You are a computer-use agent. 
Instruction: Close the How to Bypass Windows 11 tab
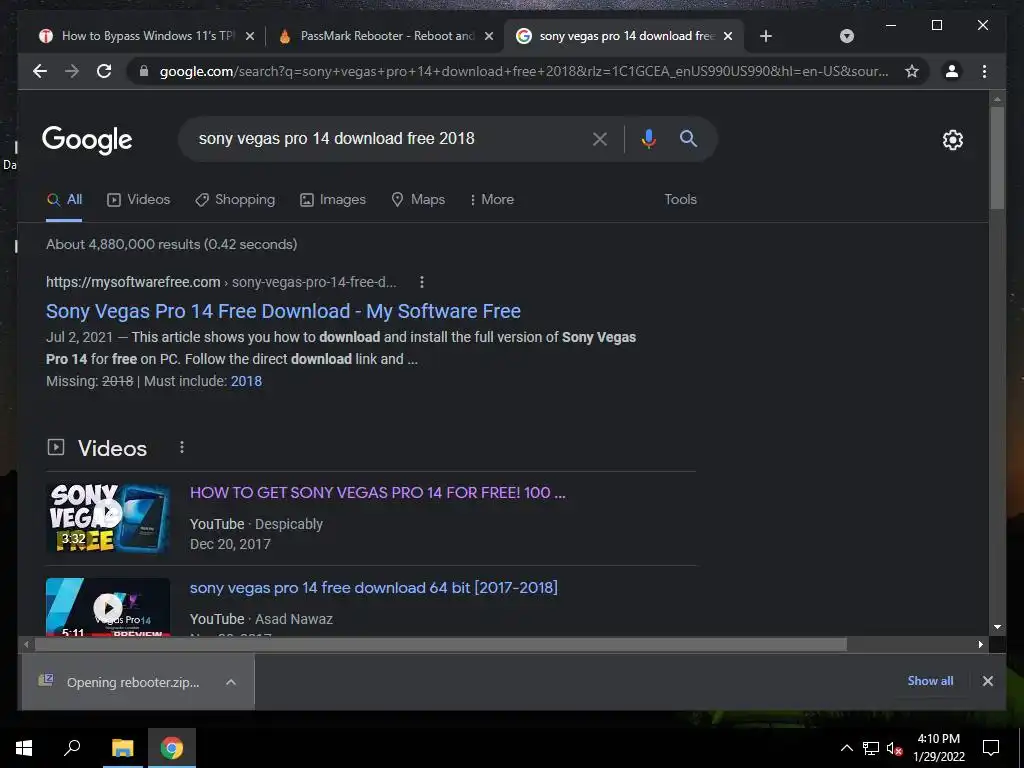point(249,36)
